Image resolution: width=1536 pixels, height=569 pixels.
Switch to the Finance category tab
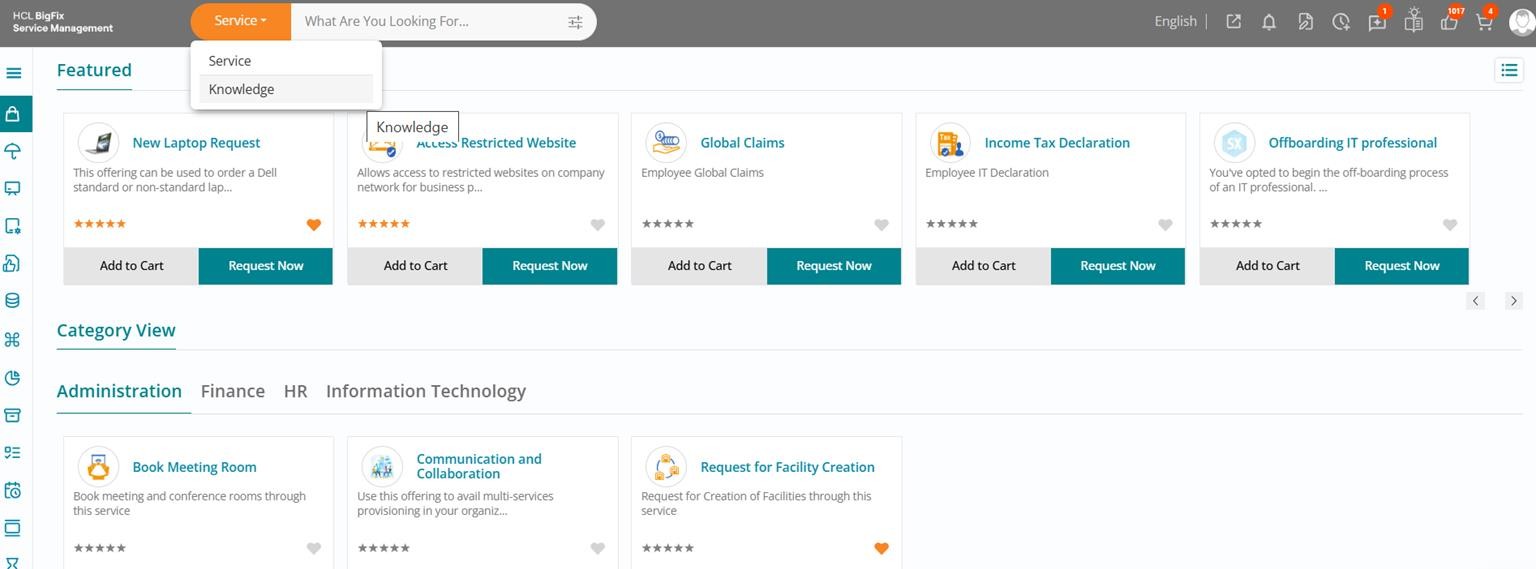coord(233,391)
